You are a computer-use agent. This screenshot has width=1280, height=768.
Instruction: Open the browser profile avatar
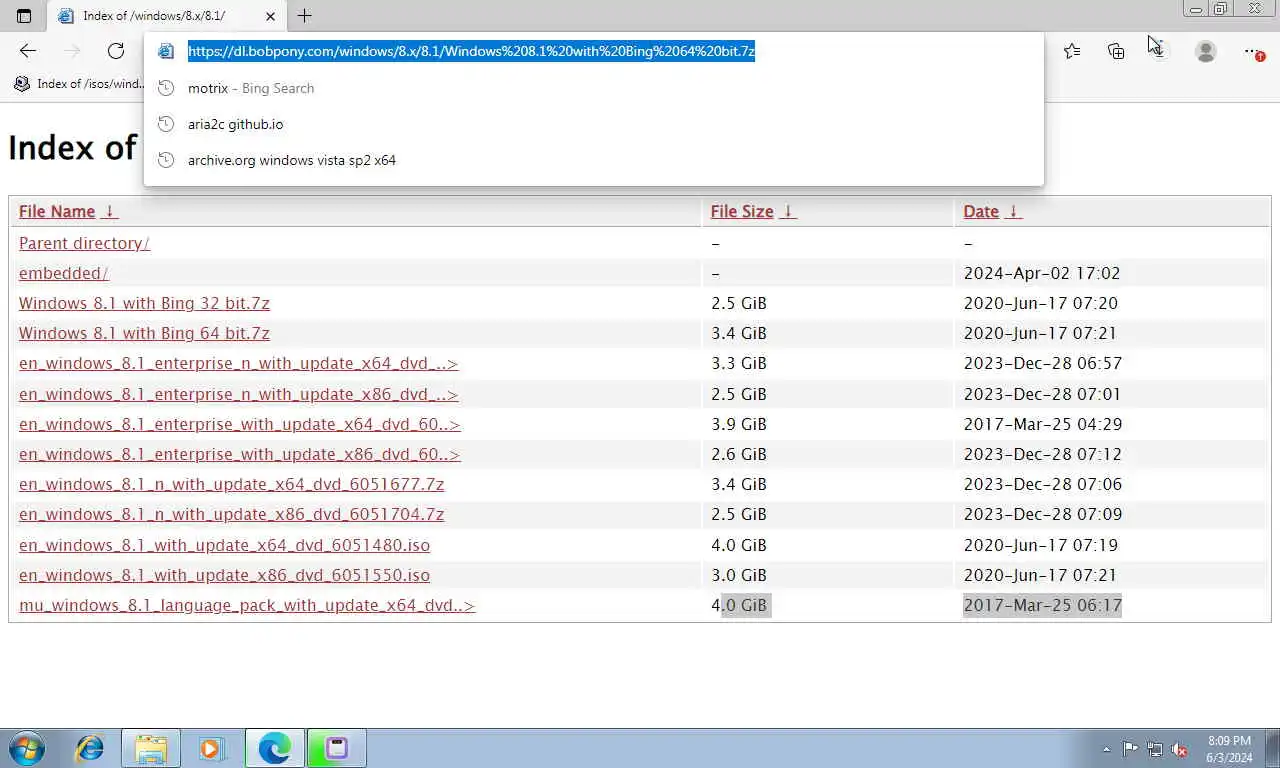pyautogui.click(x=1206, y=51)
